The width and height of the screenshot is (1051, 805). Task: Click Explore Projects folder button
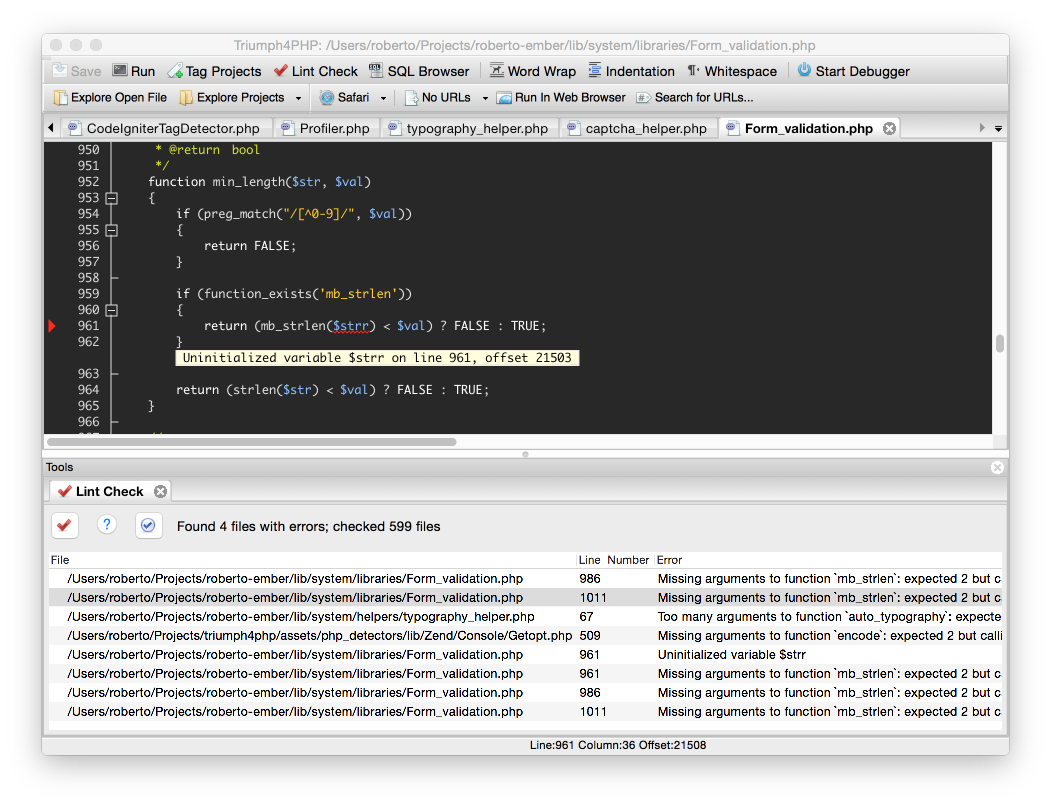coord(232,98)
